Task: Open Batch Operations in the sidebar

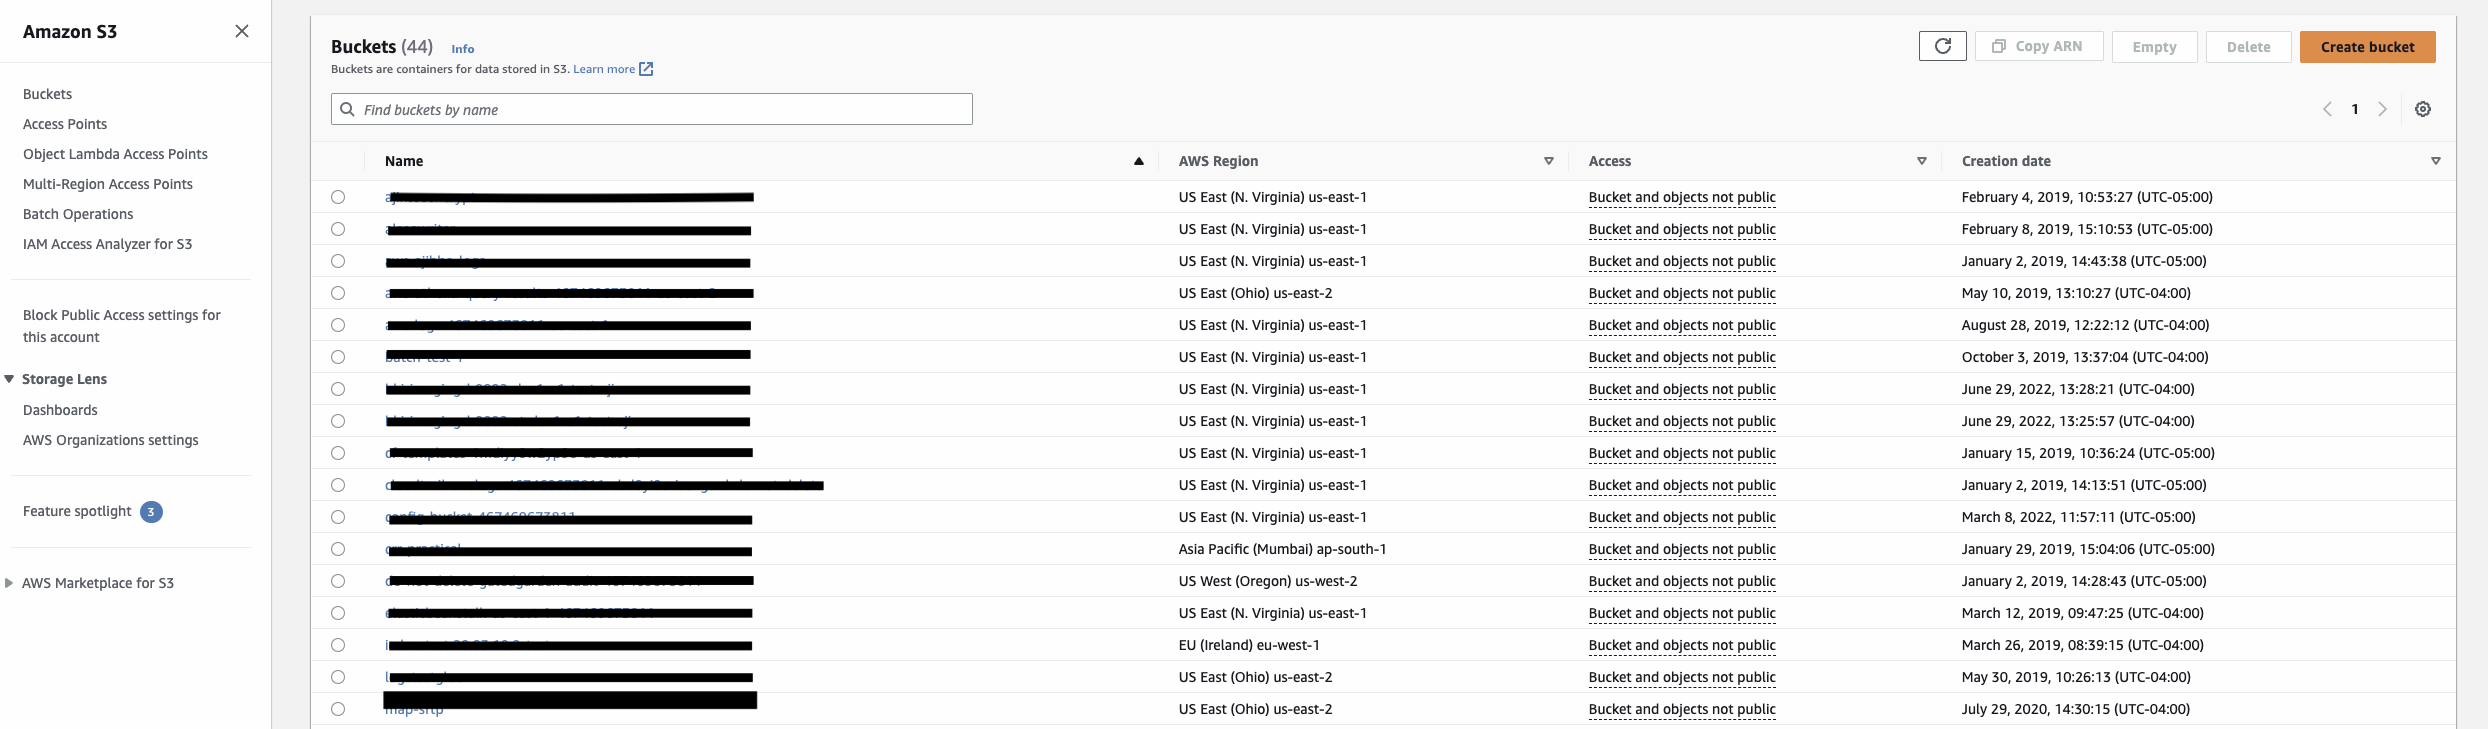Action: coord(78,214)
